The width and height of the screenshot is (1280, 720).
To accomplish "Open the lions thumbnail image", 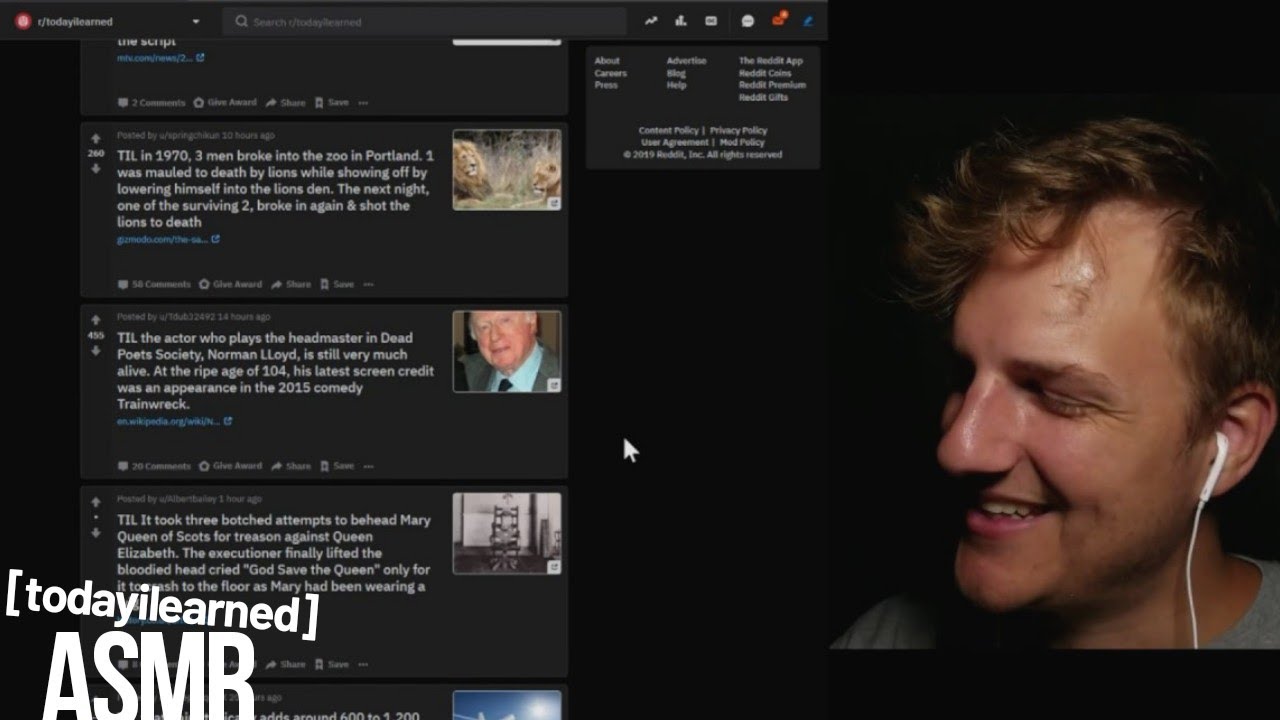I will [x=507, y=170].
